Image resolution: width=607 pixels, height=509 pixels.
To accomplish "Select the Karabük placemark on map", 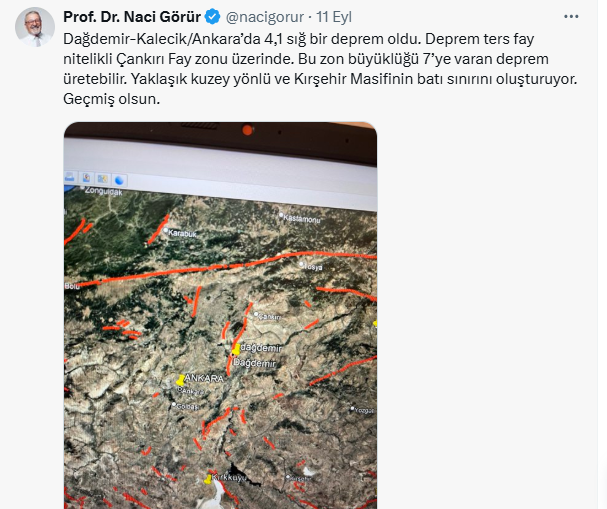I will pyautogui.click(x=181, y=233).
